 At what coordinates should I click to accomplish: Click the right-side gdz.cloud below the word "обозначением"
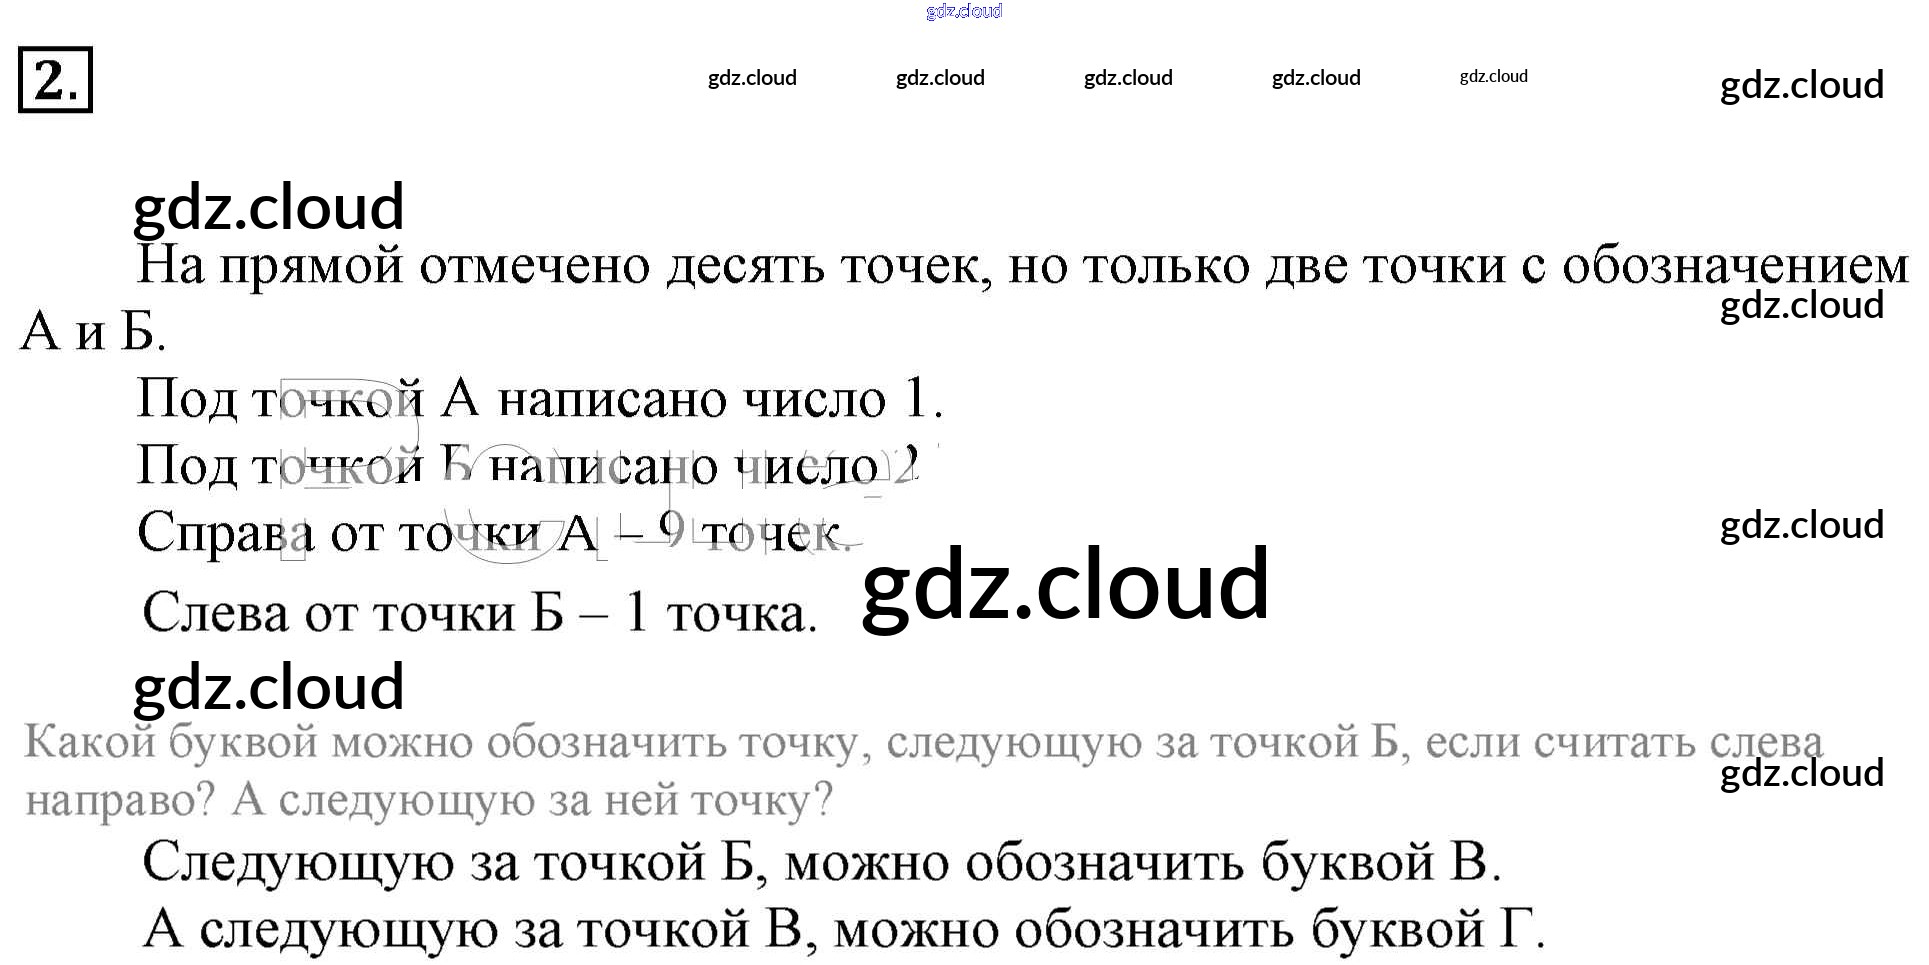coord(1801,305)
